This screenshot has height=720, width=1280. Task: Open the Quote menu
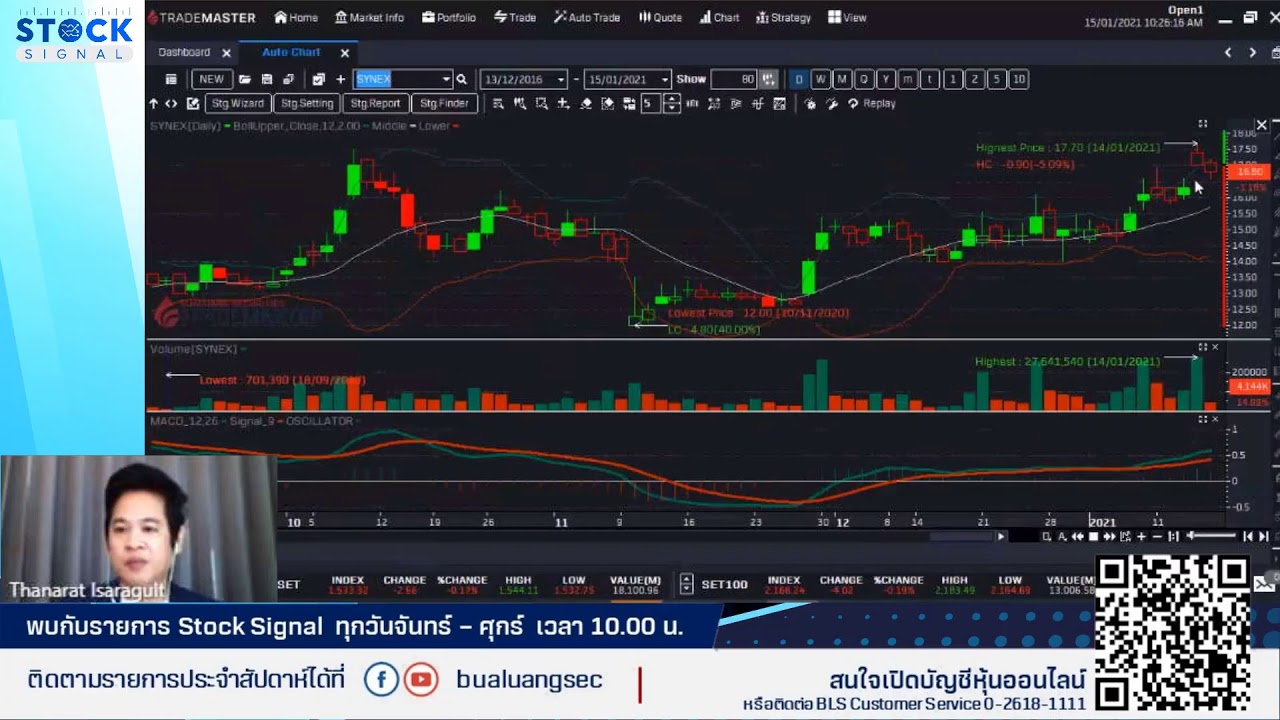[x=660, y=17]
